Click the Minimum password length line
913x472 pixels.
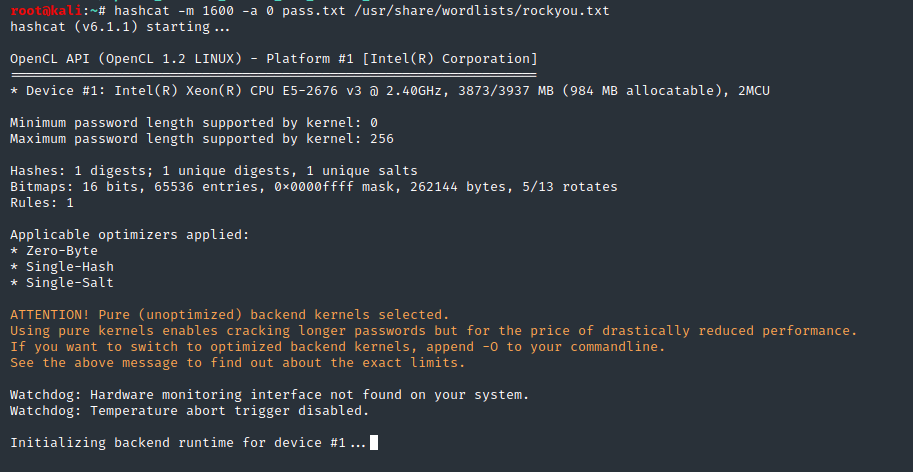tap(195, 123)
